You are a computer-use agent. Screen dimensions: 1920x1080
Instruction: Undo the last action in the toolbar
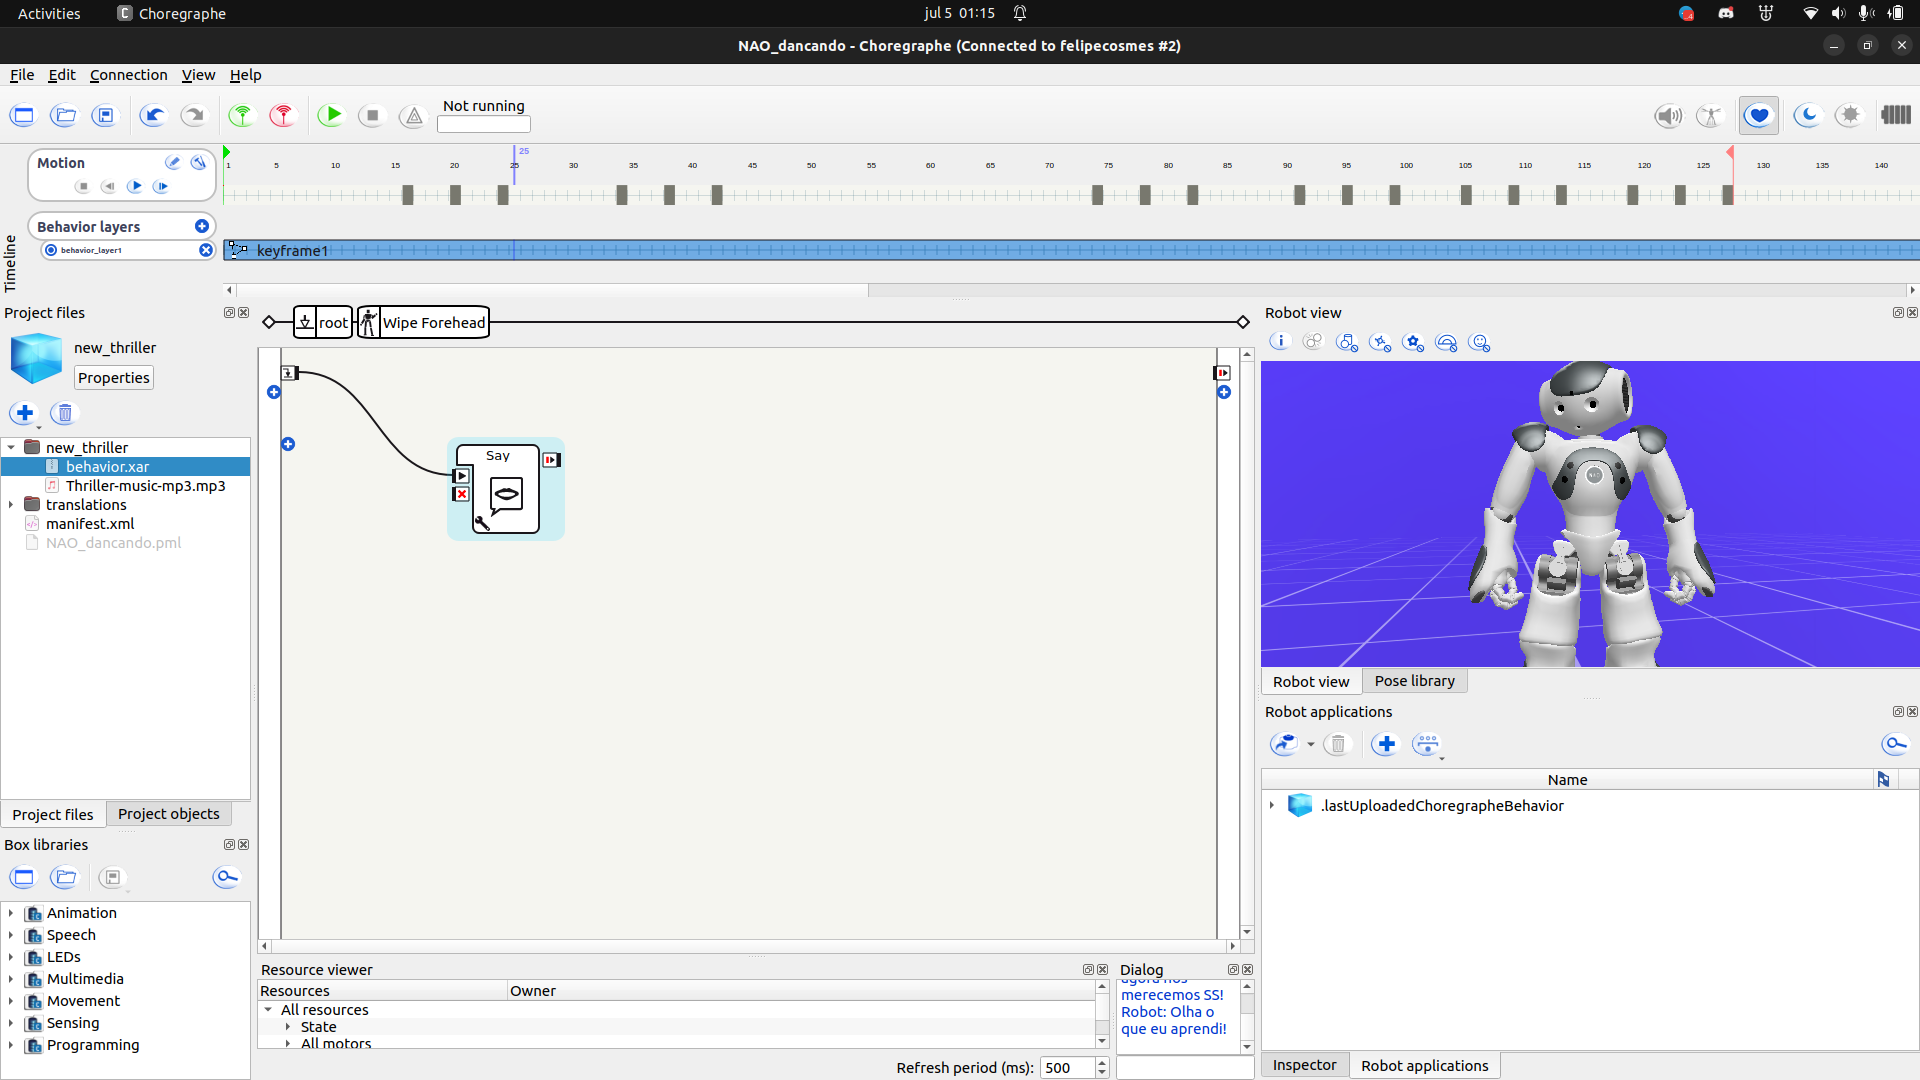[152, 115]
